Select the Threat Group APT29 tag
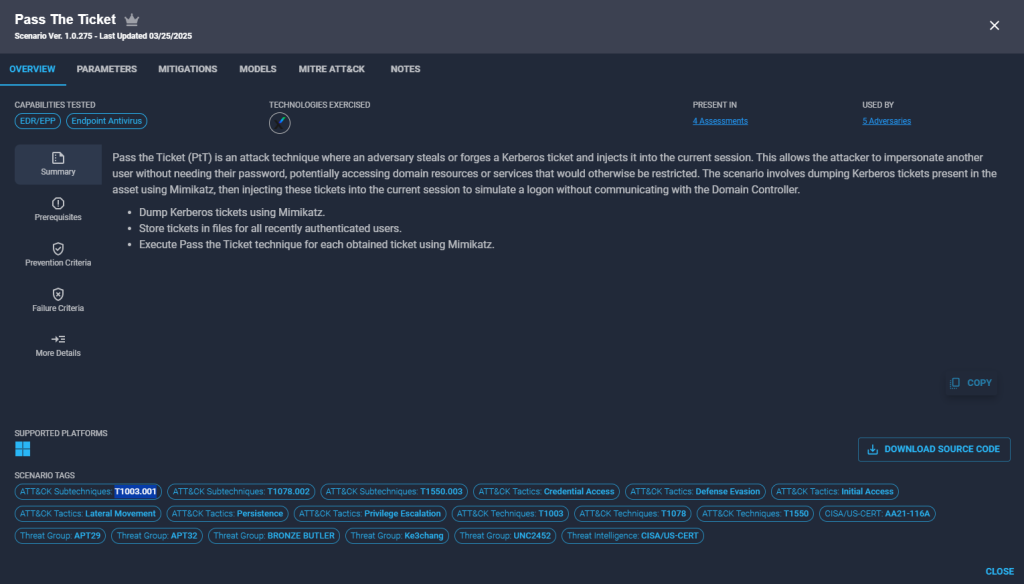This screenshot has width=1024, height=584. (59, 536)
